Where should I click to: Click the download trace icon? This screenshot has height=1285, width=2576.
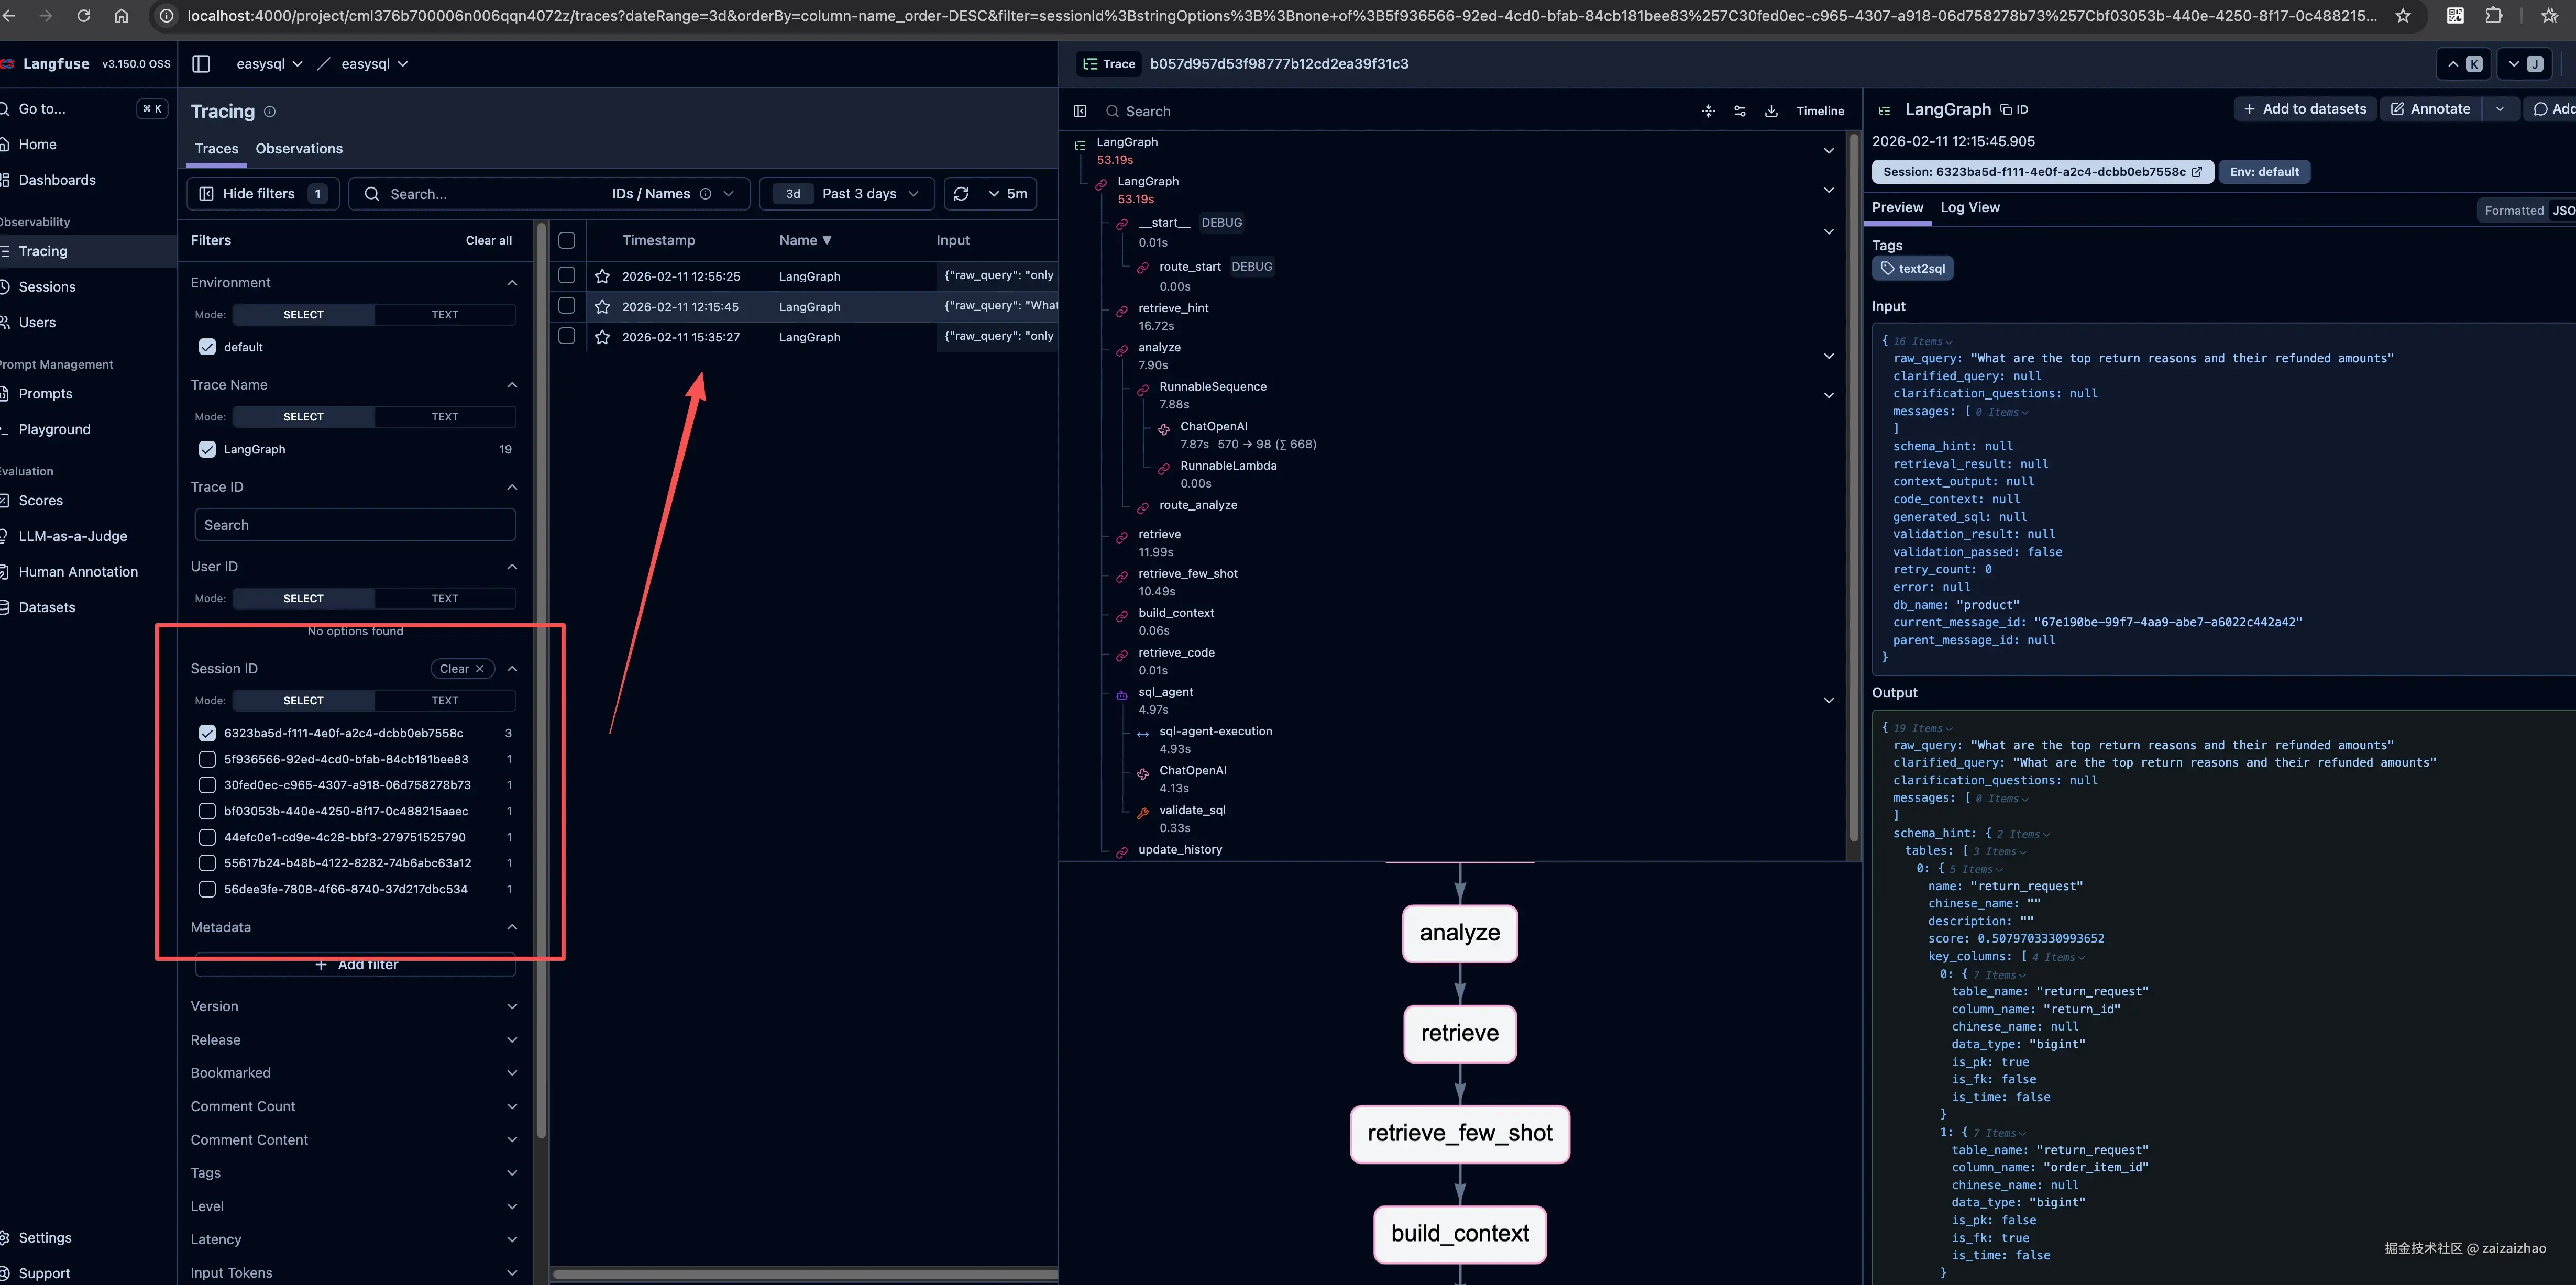click(1771, 111)
